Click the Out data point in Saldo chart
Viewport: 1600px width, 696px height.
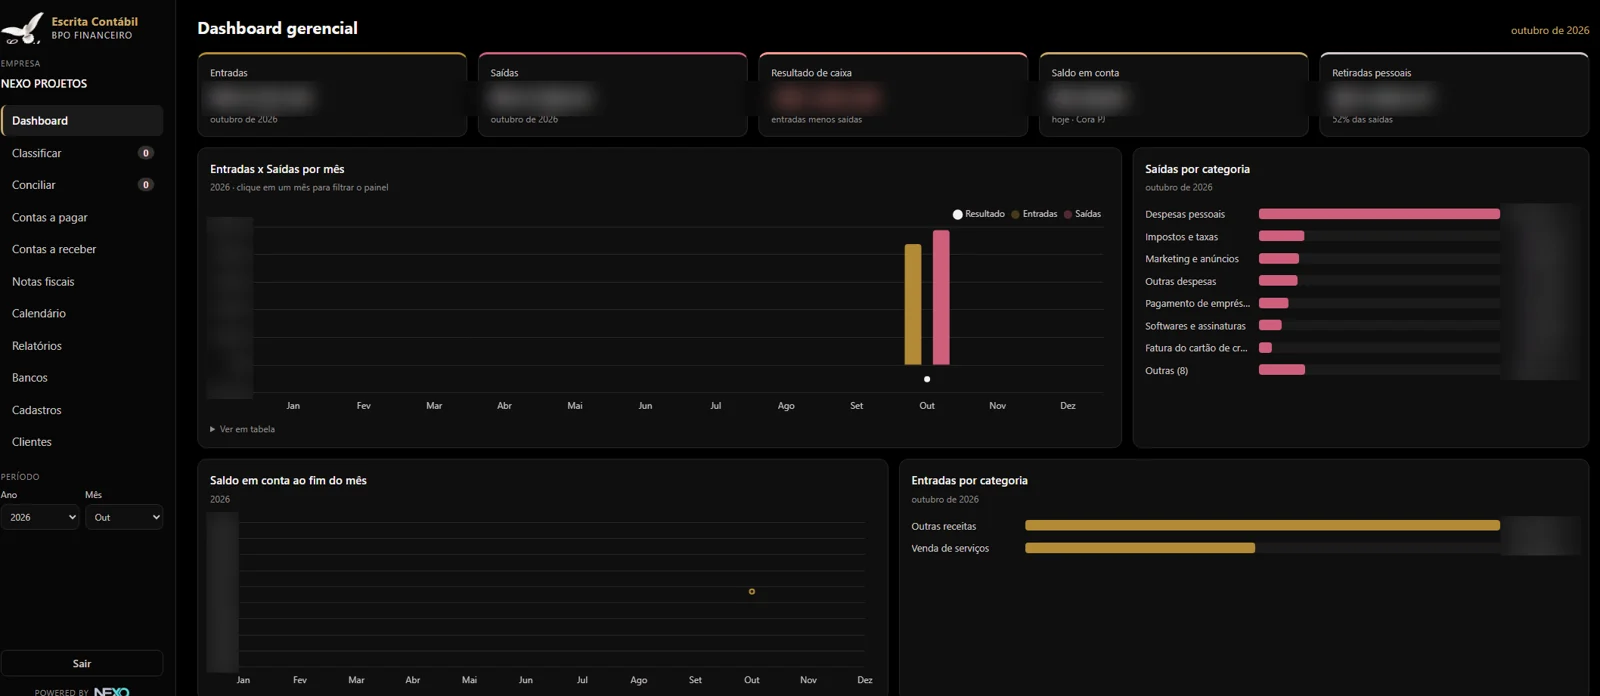[752, 591]
